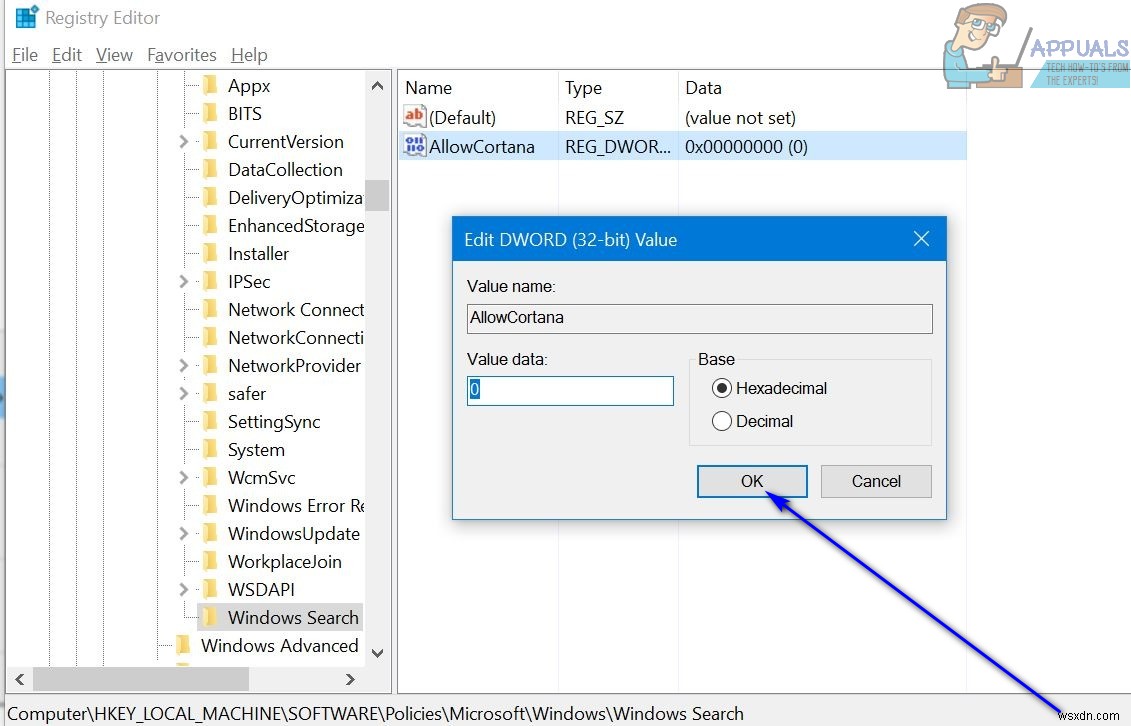Open the Help menu

point(249,55)
